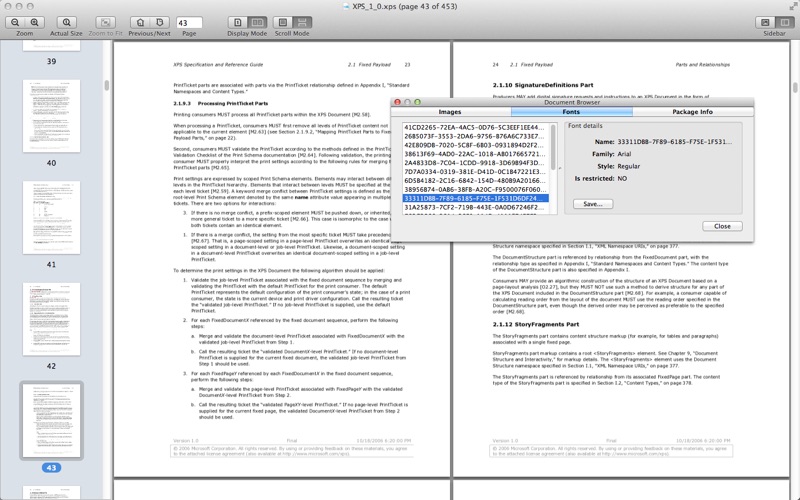The image size is (800, 500).
Task: Select font 6D5B4182-2C16-6842 in list
Action: 476,181
